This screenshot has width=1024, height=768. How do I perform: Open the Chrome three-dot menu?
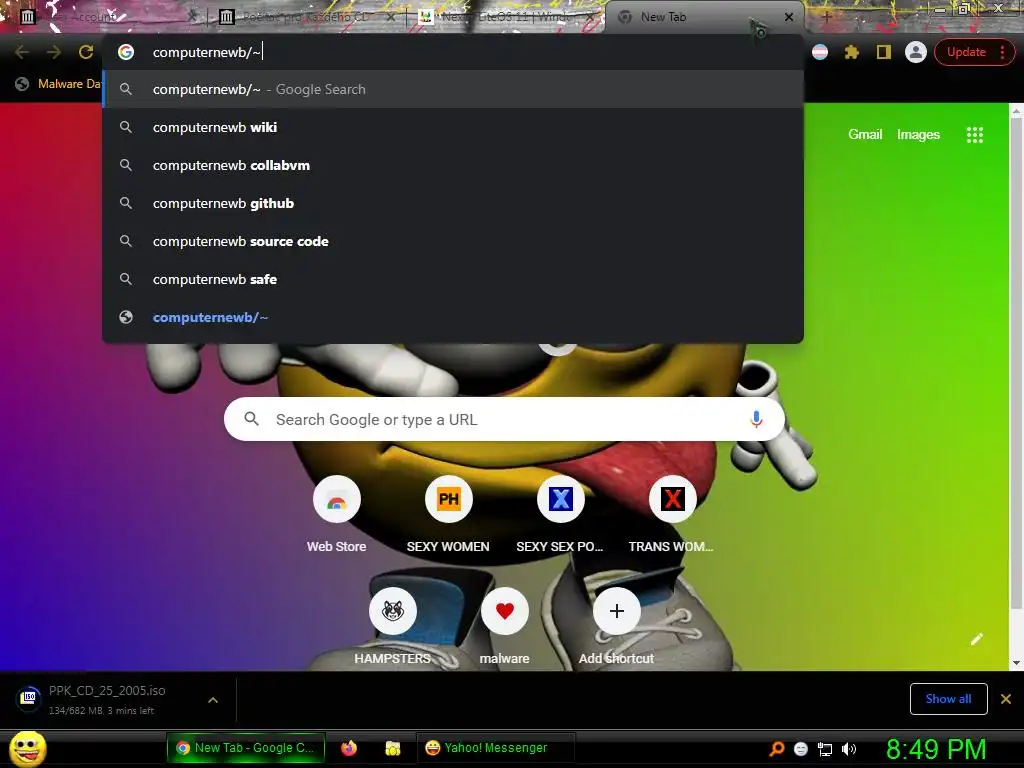pyautogui.click(x=1002, y=52)
